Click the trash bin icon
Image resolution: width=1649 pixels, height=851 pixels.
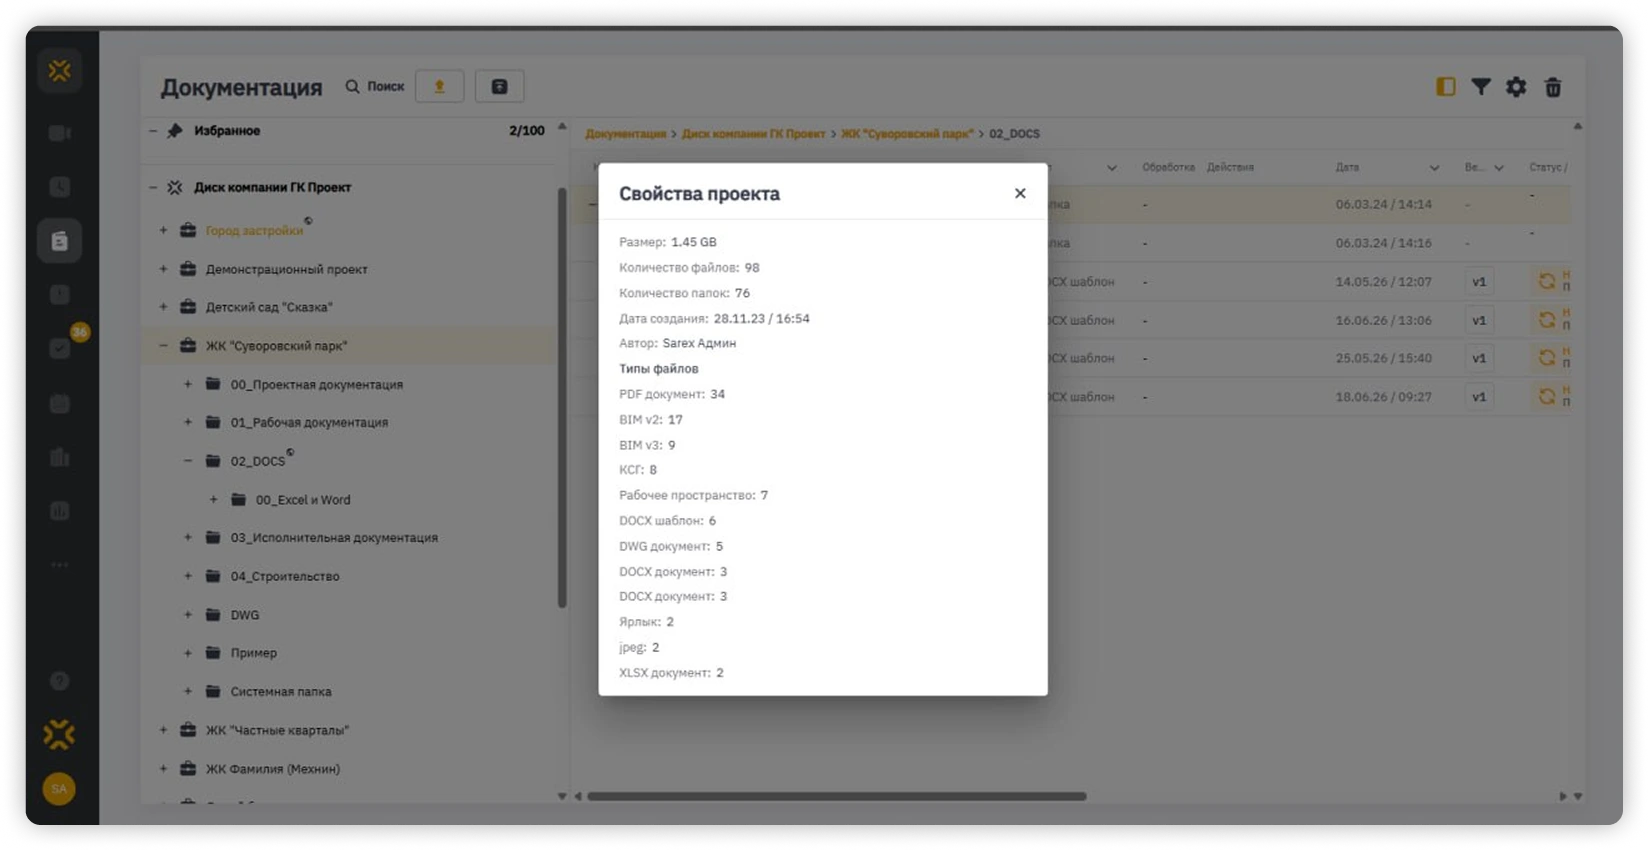click(x=1553, y=87)
